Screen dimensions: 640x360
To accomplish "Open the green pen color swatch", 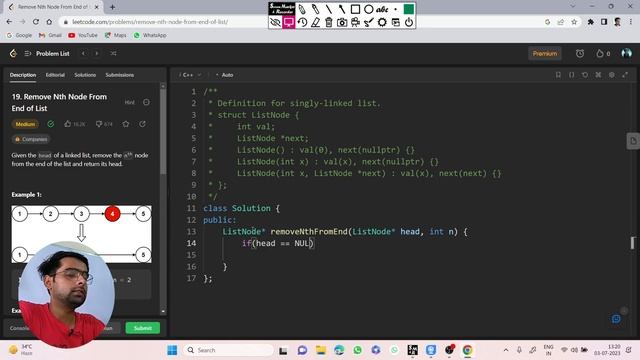I will click(409, 9).
